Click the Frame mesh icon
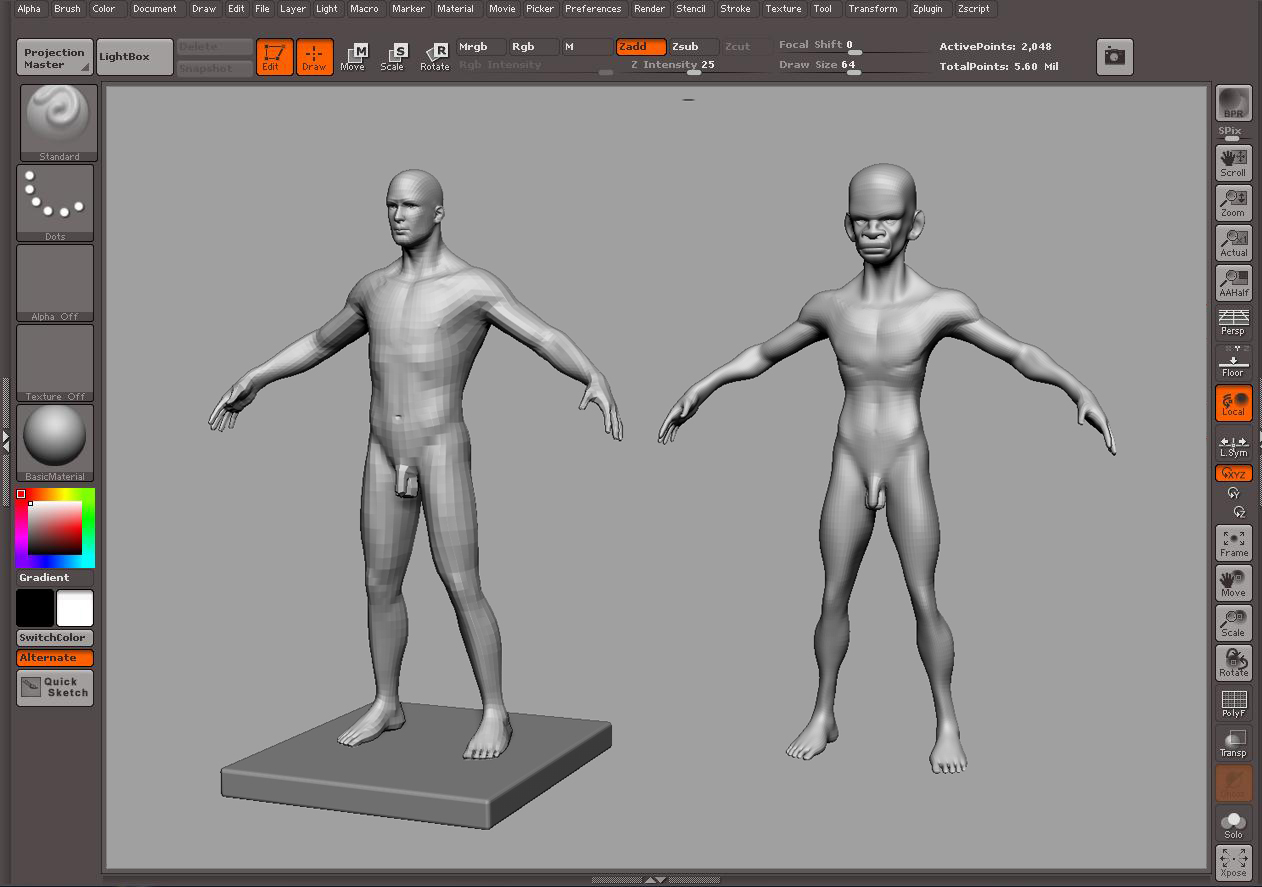 [x=1233, y=543]
